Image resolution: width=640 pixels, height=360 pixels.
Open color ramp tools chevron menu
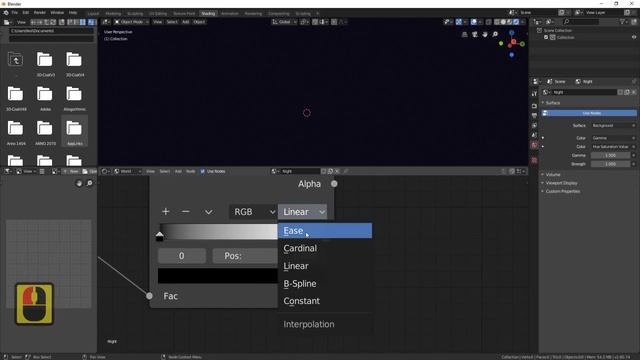[209, 212]
